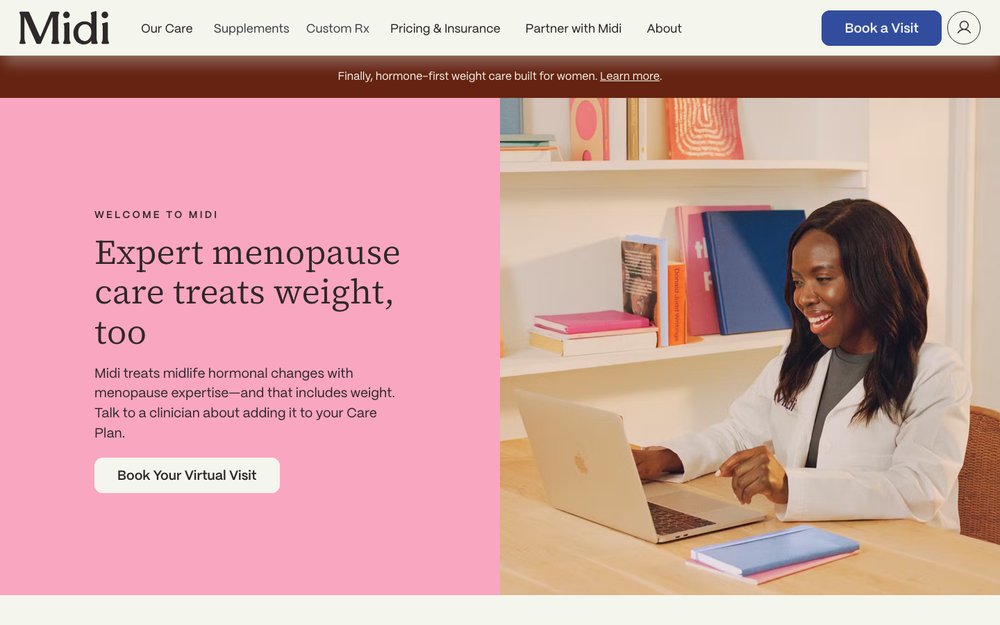The width and height of the screenshot is (1000, 625).
Task: Click Book Your Virtual Visit button
Action: [187, 475]
